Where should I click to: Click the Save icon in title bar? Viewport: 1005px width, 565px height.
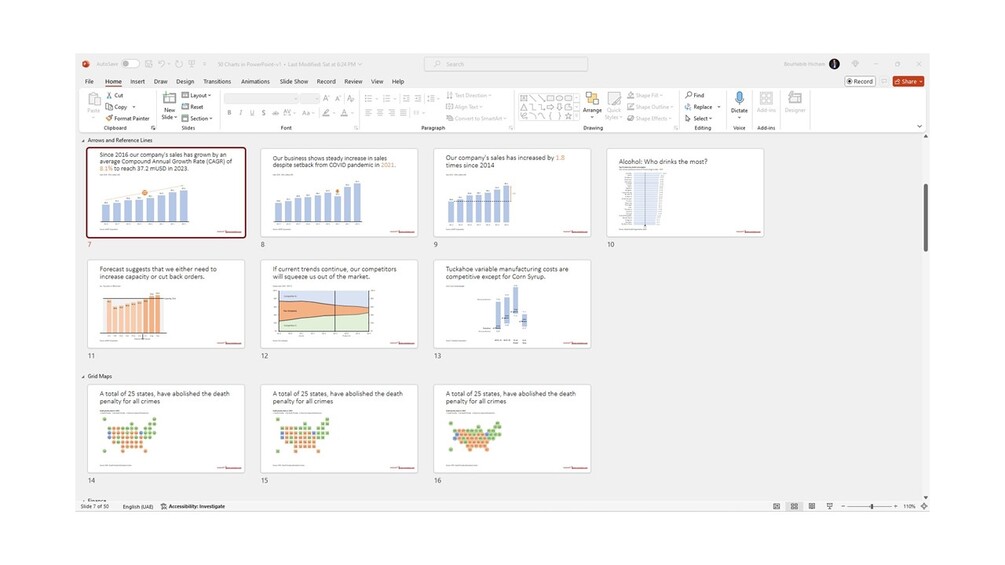tap(149, 64)
